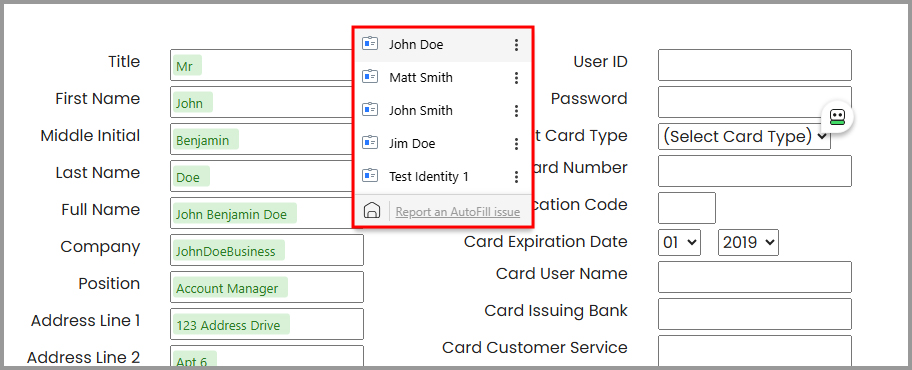The width and height of the screenshot is (912, 370).
Task: Click the card verification code input field
Action: click(687, 208)
